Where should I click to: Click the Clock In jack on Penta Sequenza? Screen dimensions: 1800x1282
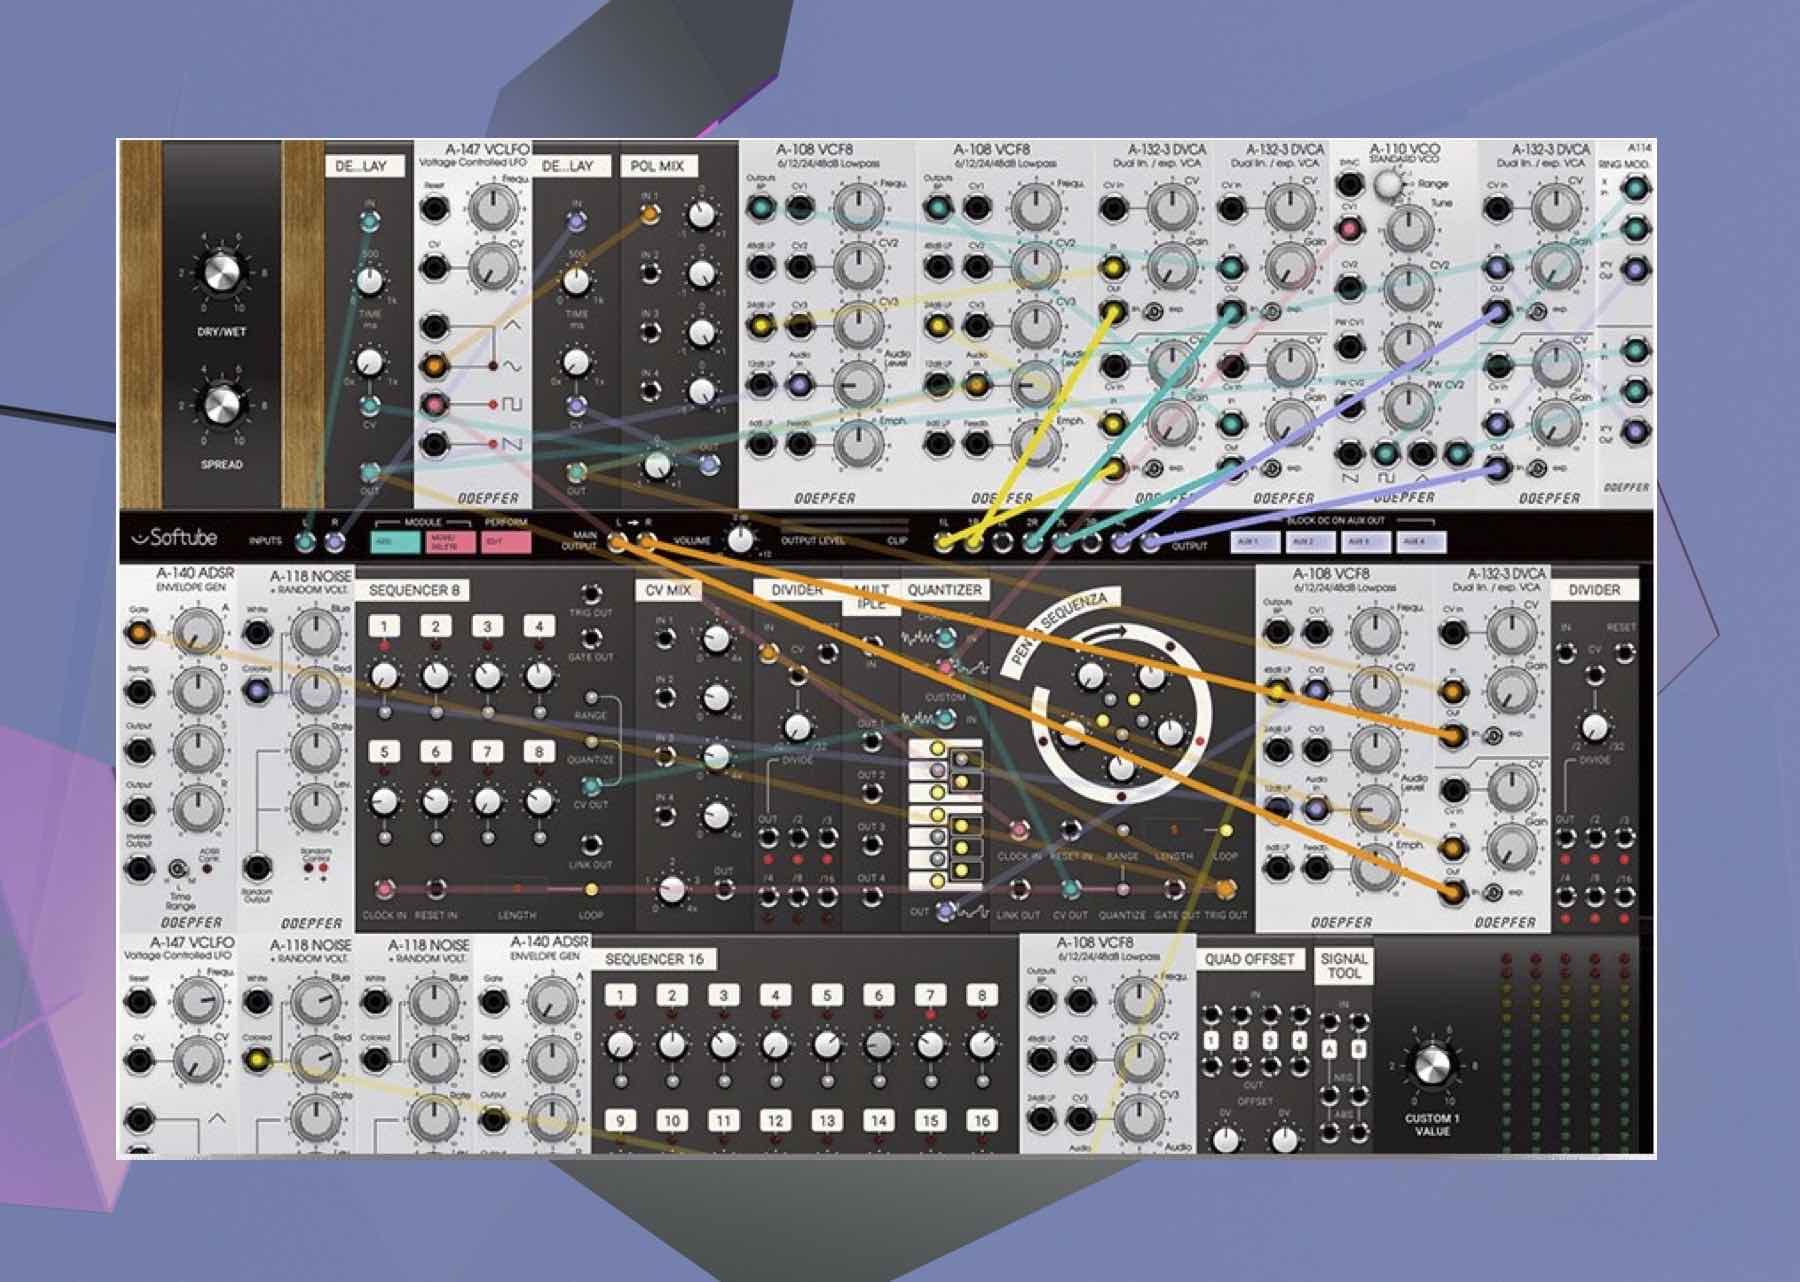point(1018,829)
